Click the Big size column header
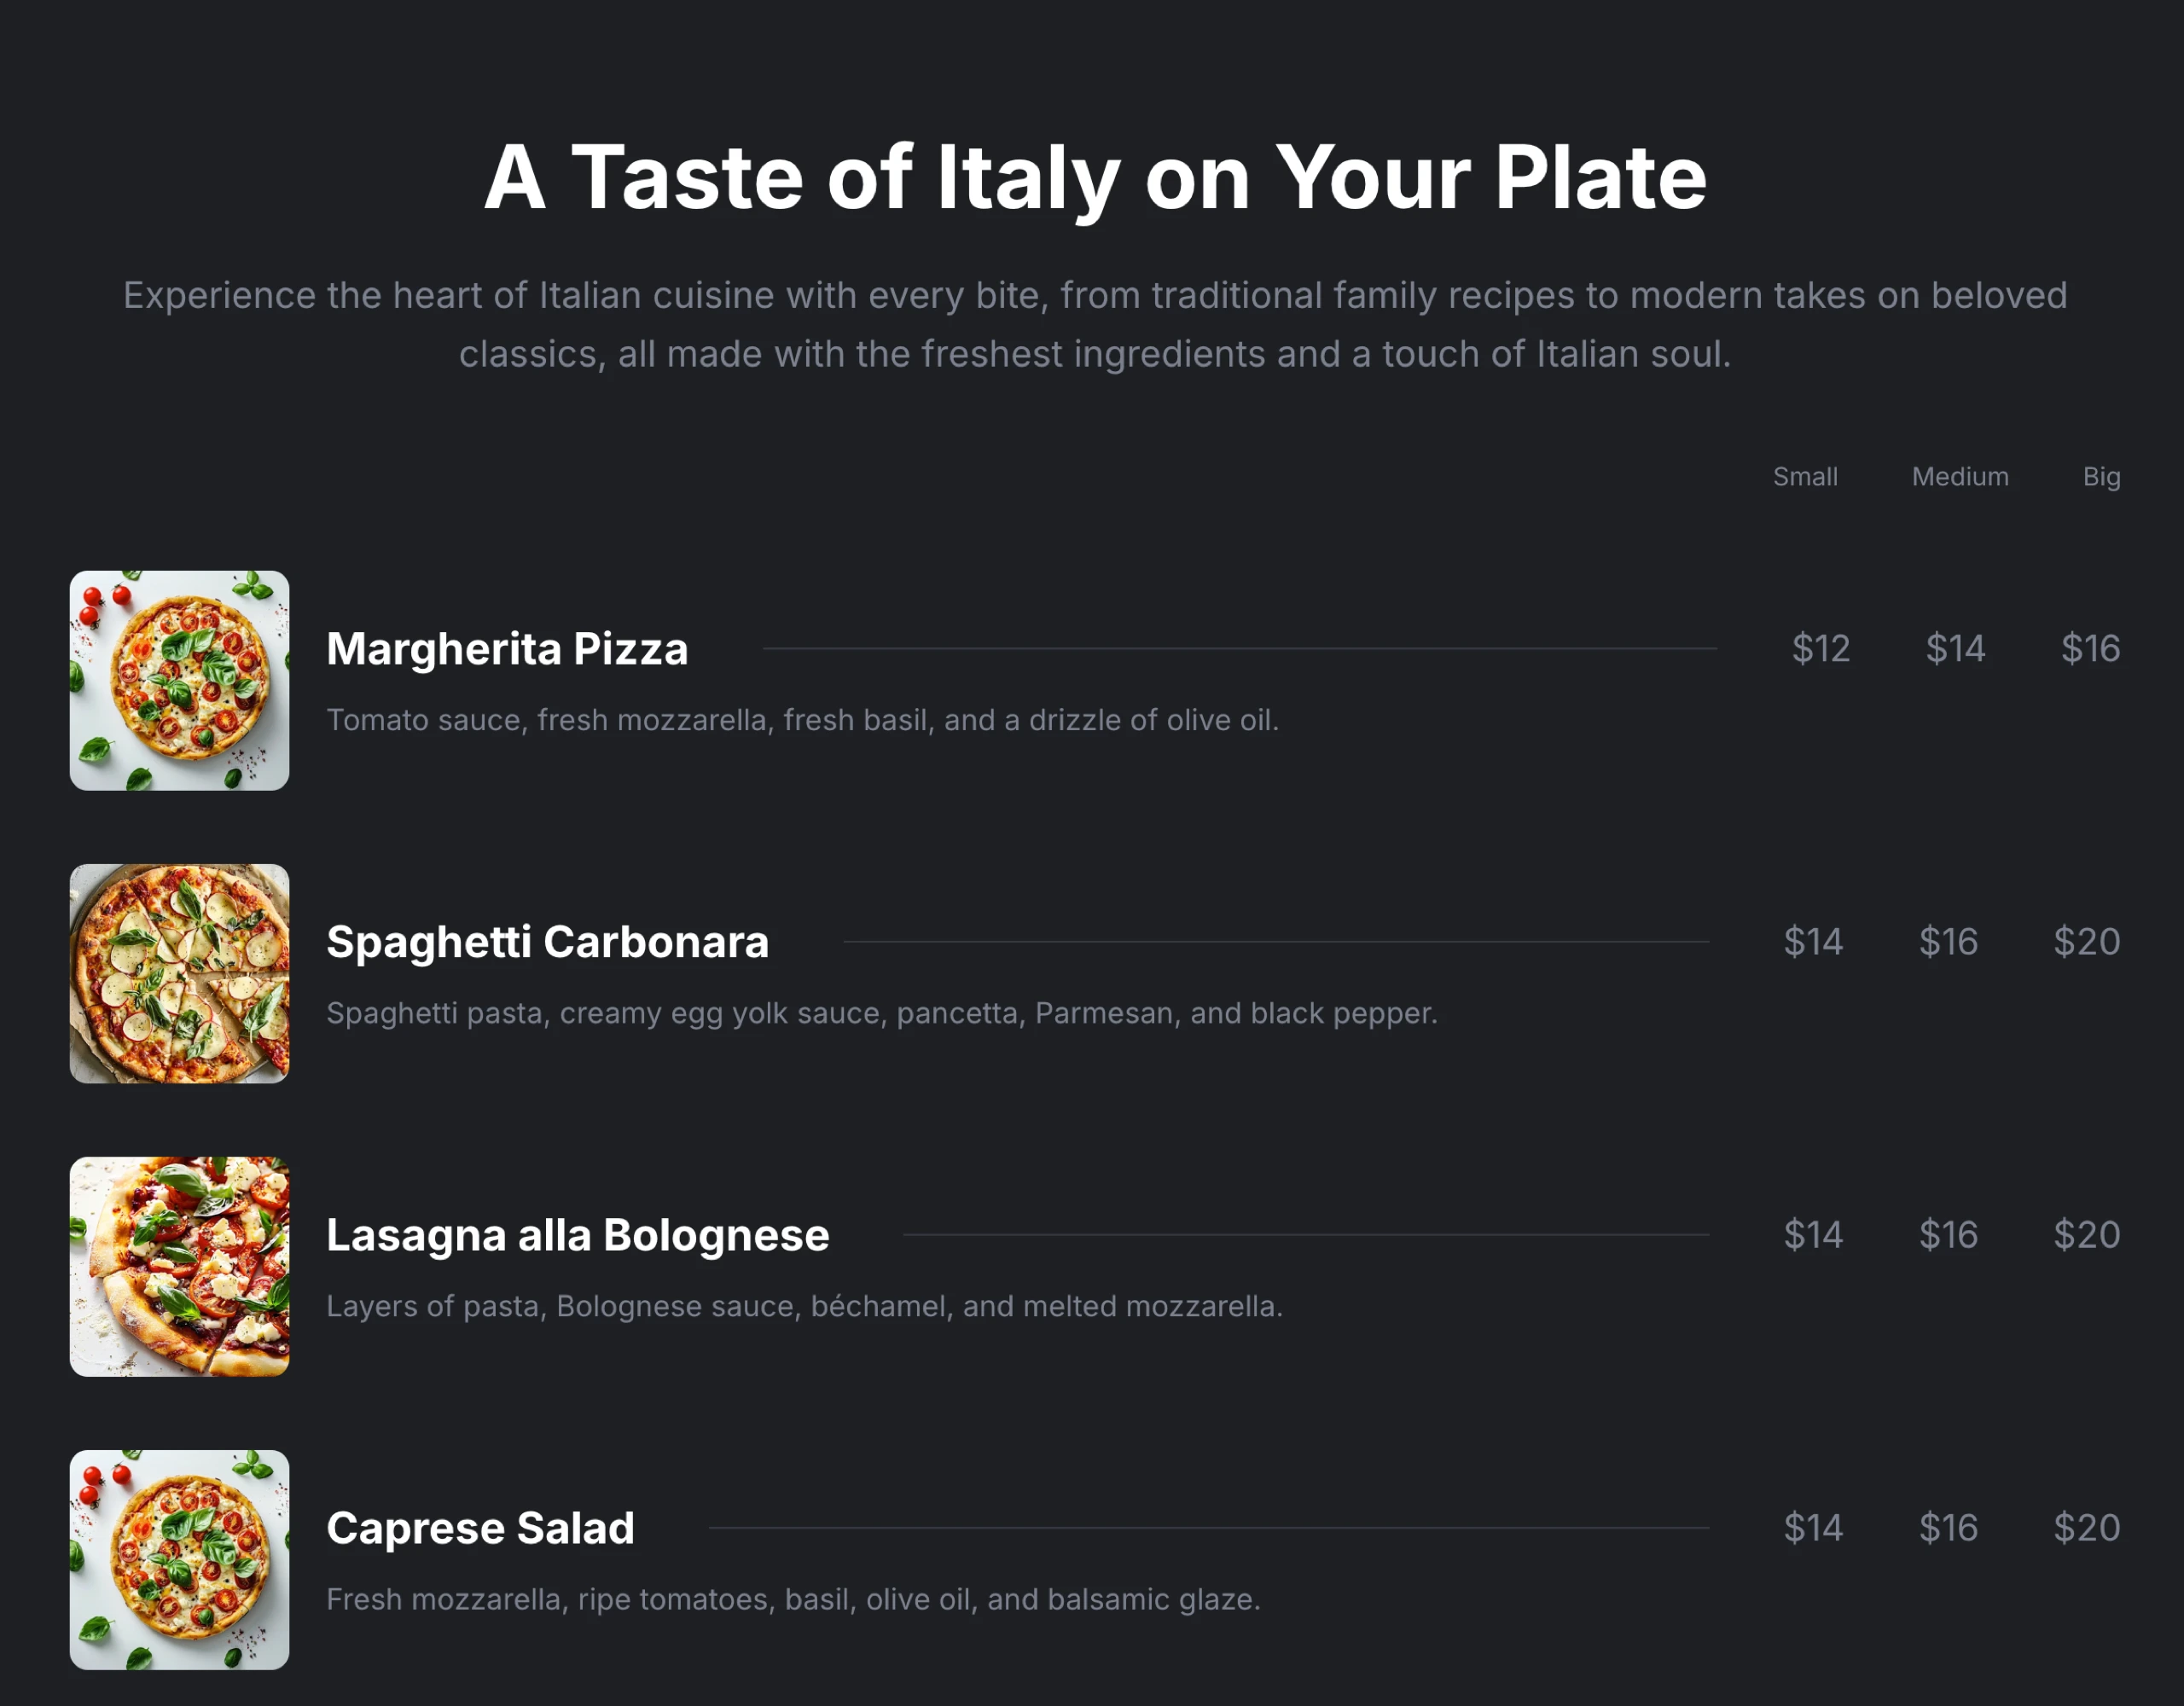This screenshot has height=1706, width=2184. click(2101, 477)
